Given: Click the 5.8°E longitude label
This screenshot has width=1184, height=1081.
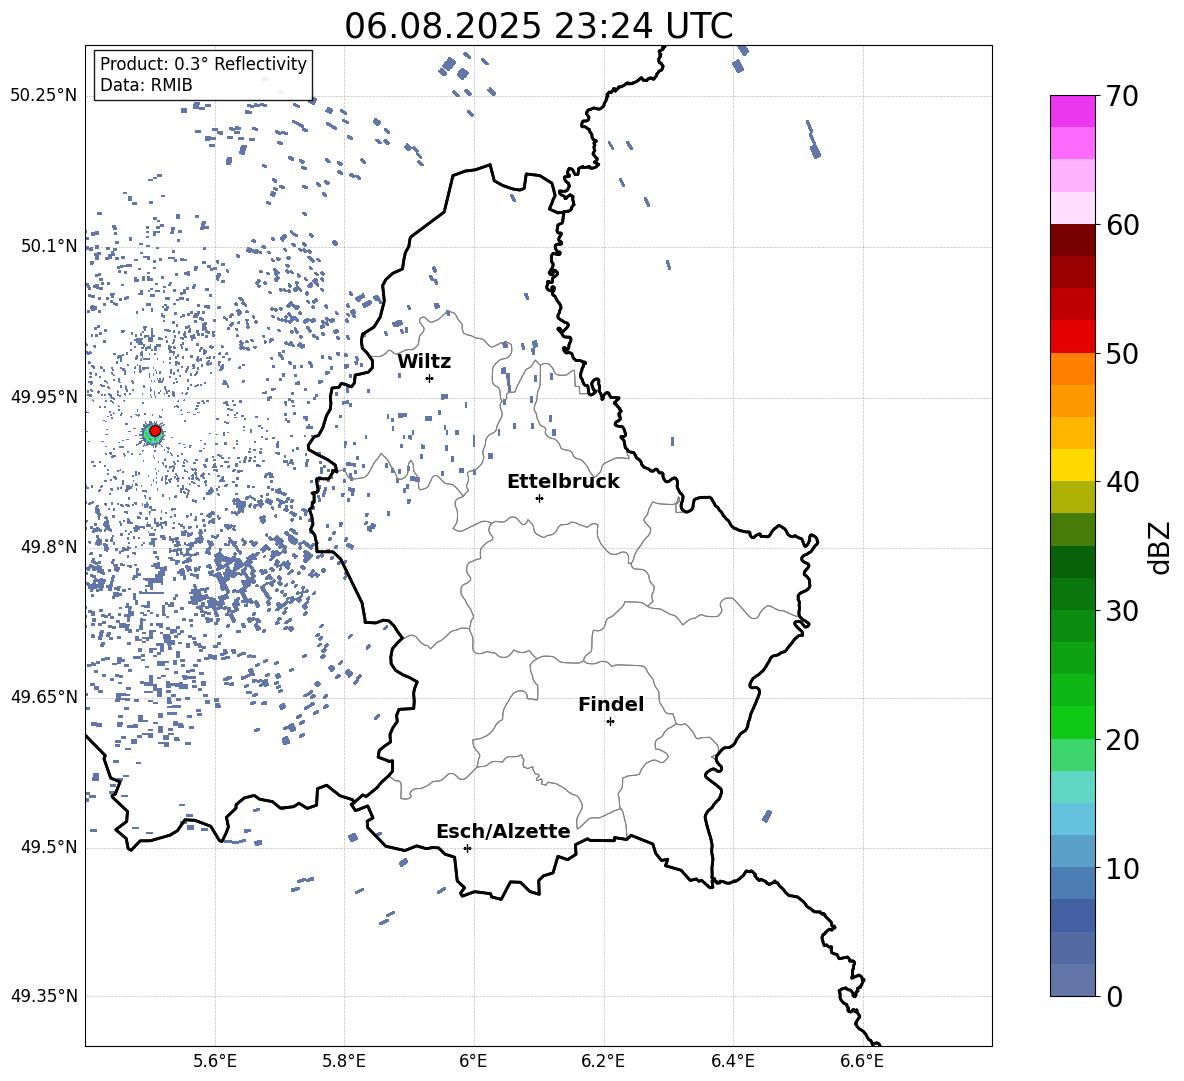Looking at the screenshot, I should point(344,1061).
